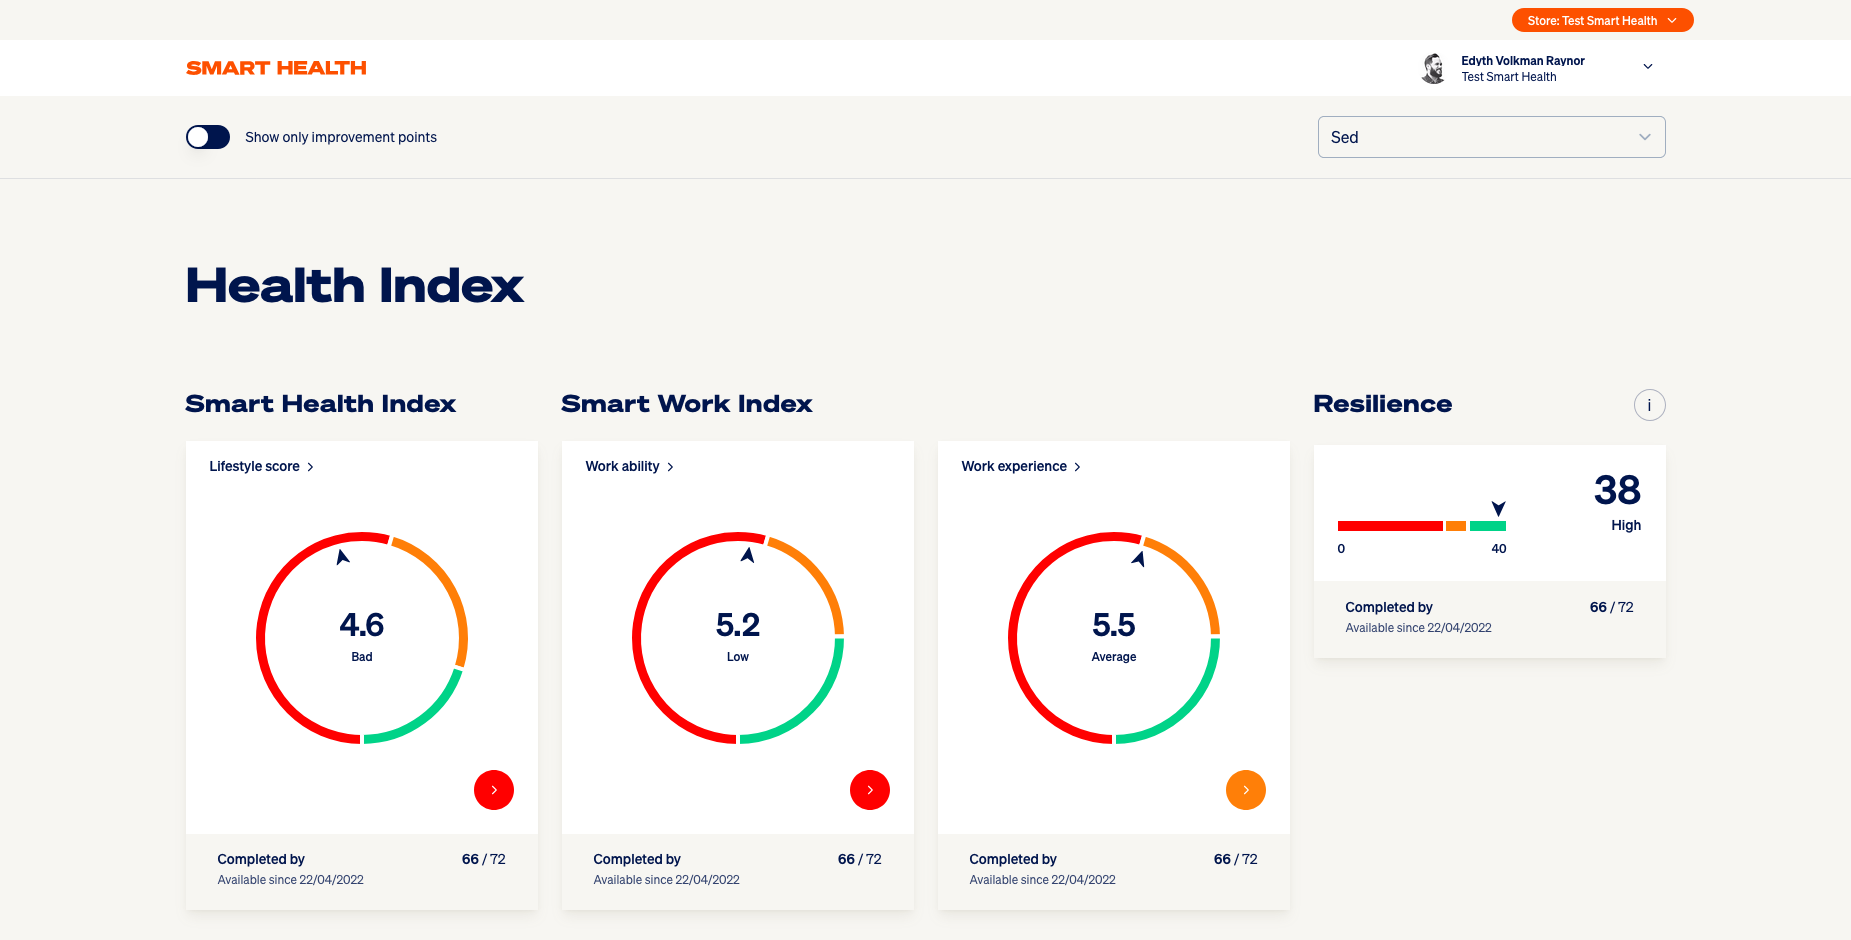Viewport: 1851px width, 940px height.
Task: Switch the improvement points switch on
Action: pos(207,137)
